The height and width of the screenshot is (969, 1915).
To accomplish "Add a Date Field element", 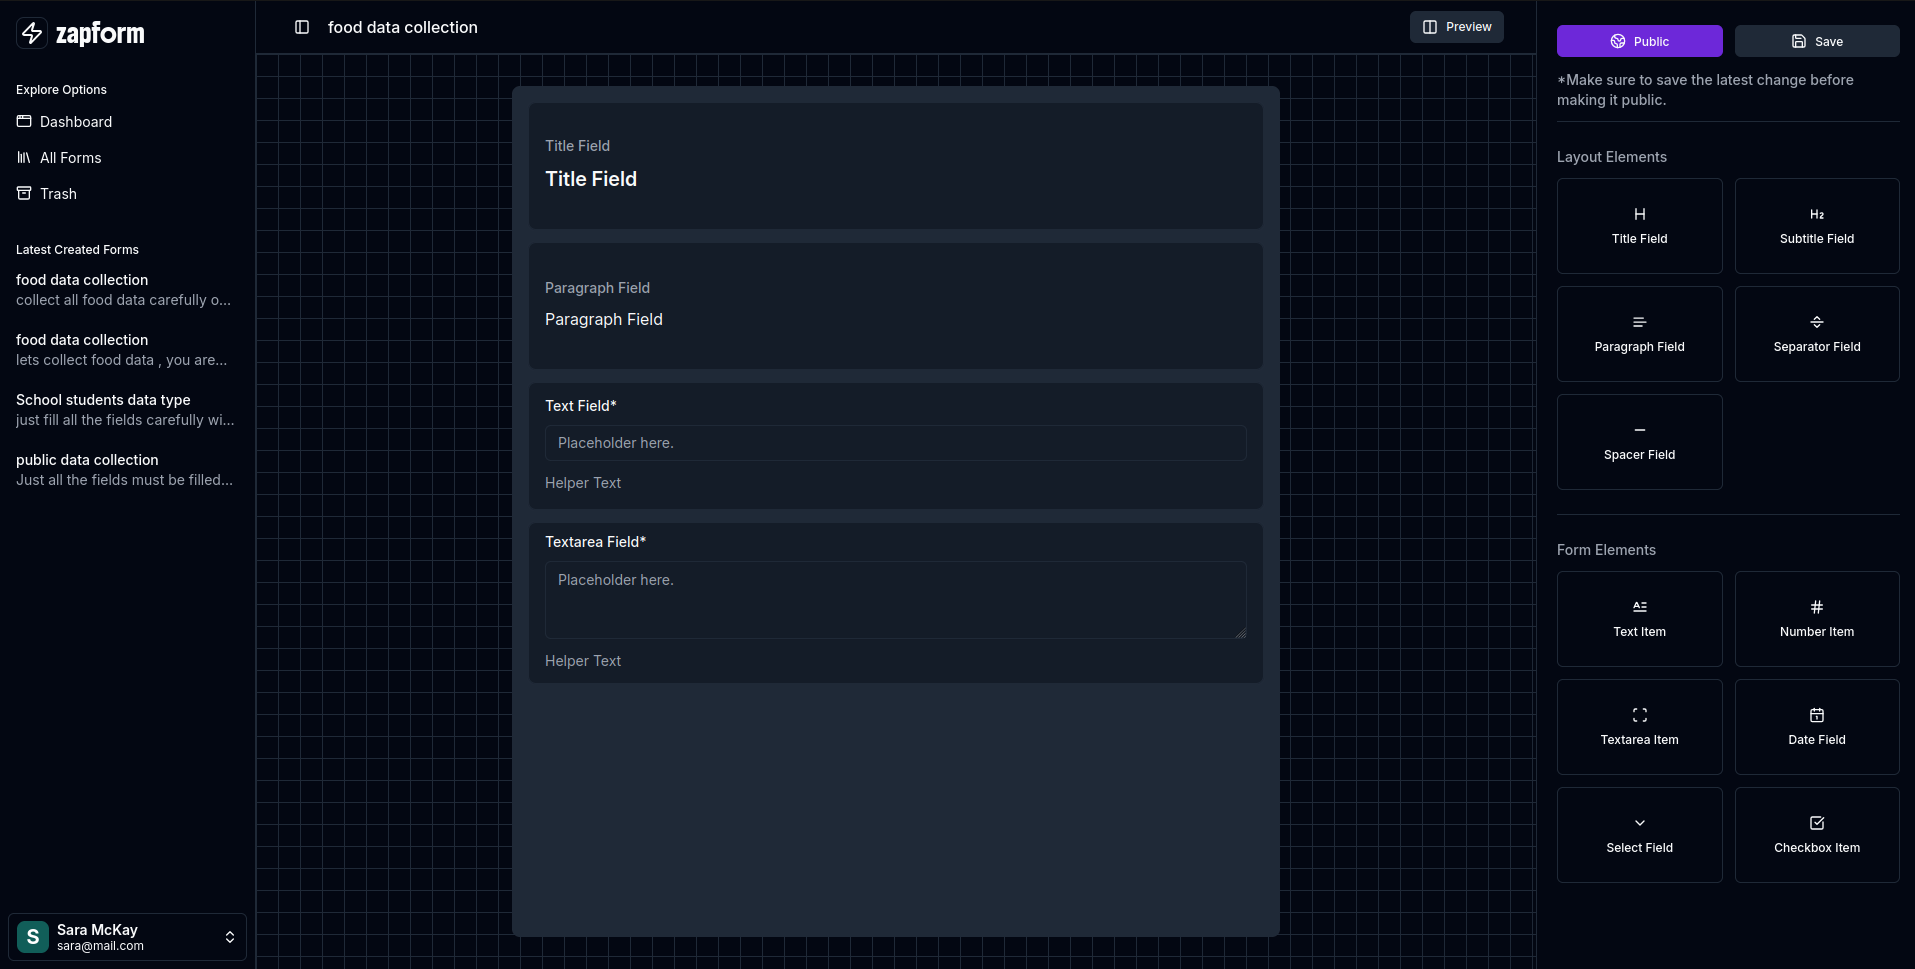I will click(x=1816, y=727).
